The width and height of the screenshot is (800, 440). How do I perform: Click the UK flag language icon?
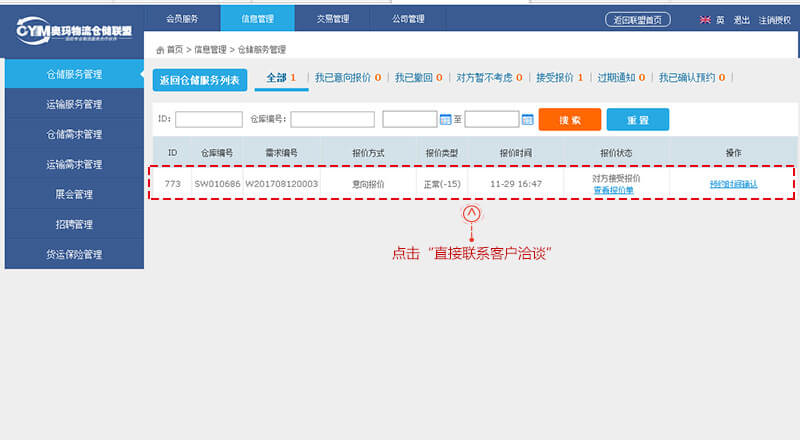(704, 19)
